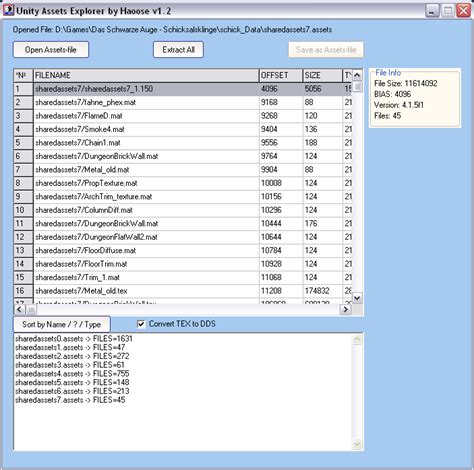The image size is (474, 470).
Task: Click the log box scroll up arrow
Action: tap(357, 340)
